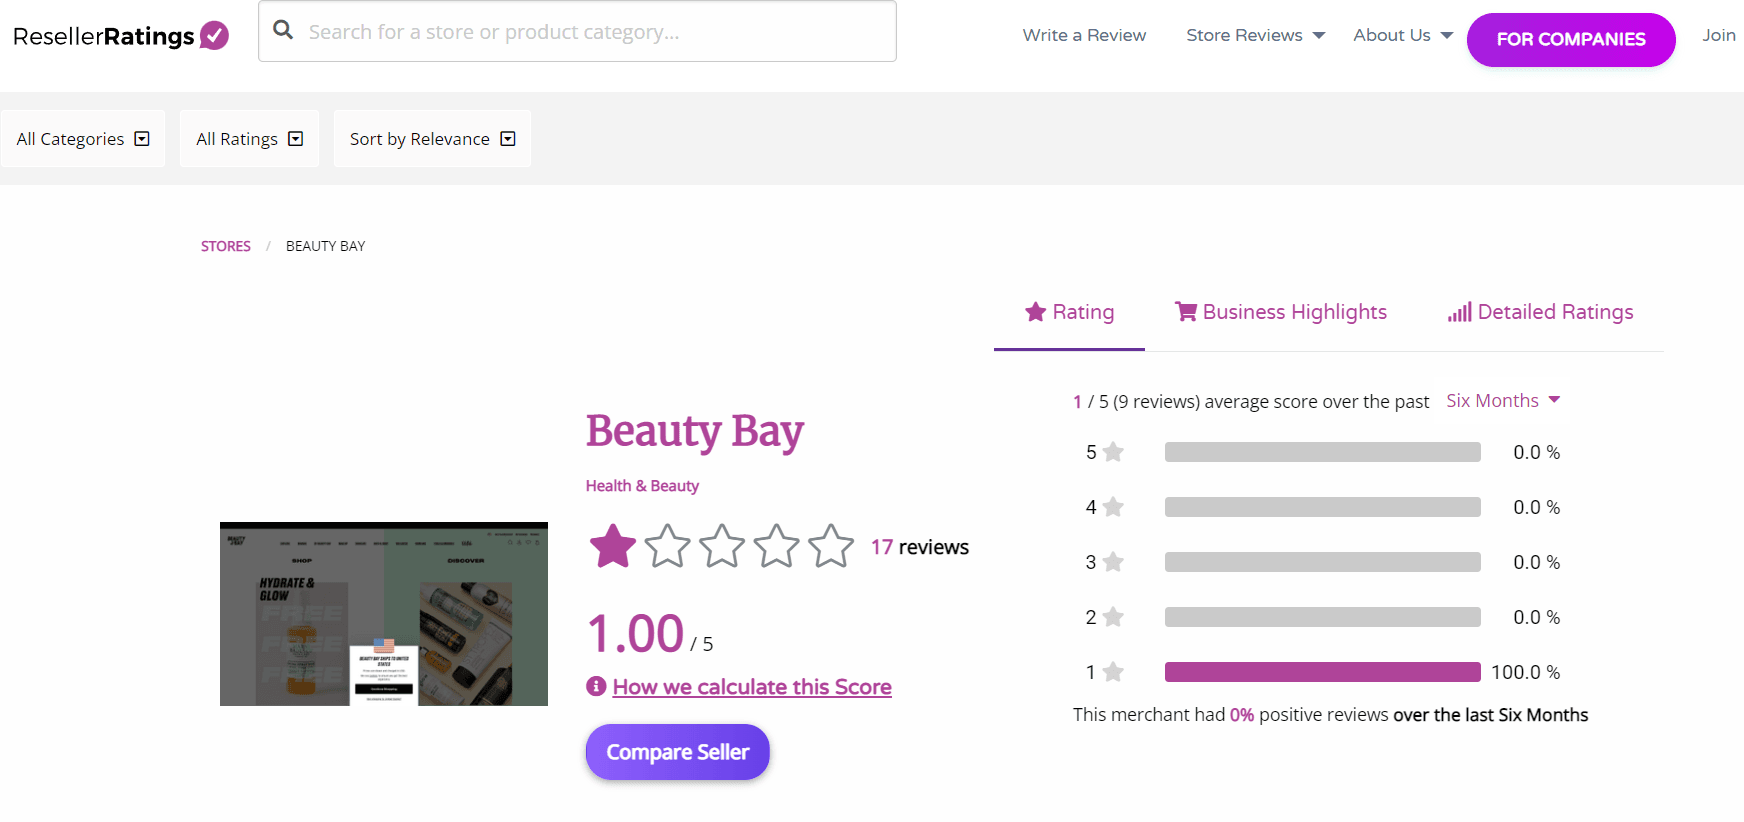Expand the Sort by Relevance dropdown
This screenshot has height=822, width=1744.
[432, 139]
